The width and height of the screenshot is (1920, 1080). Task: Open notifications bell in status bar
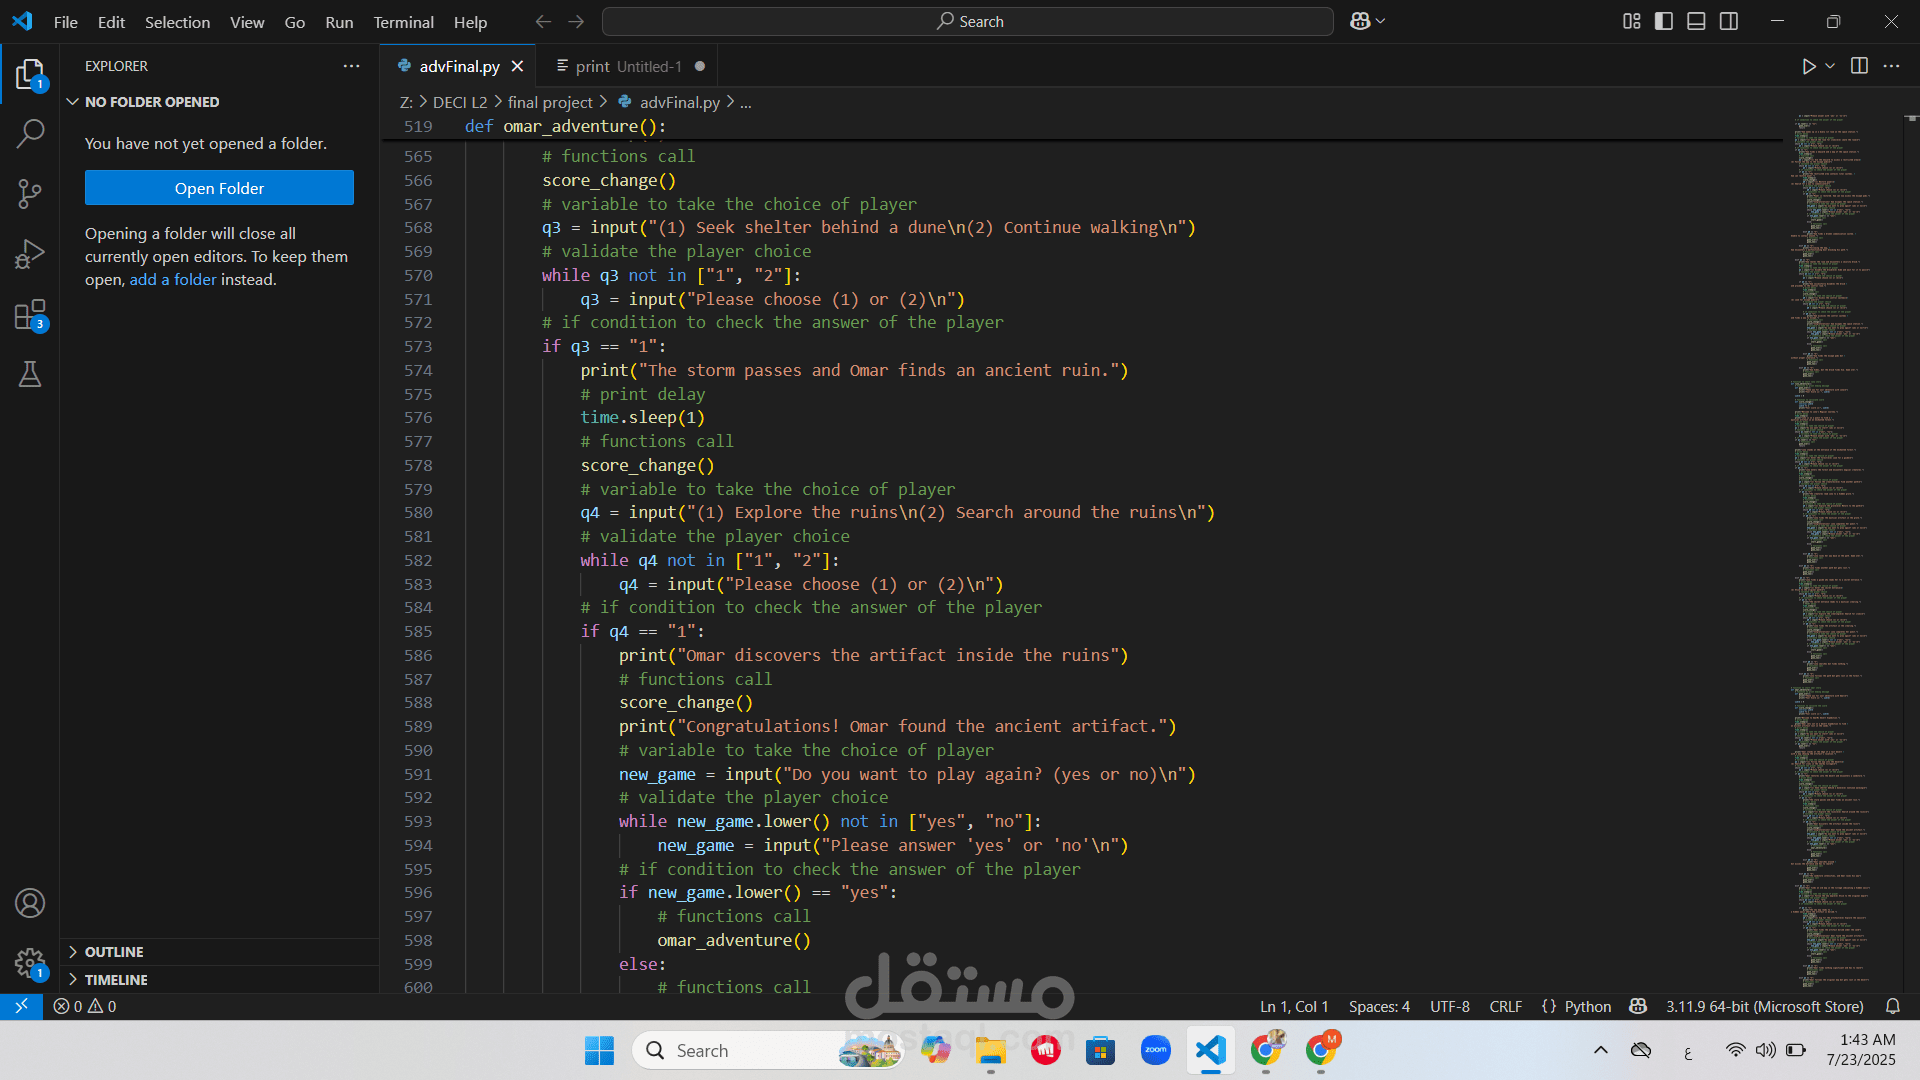tap(1892, 1006)
